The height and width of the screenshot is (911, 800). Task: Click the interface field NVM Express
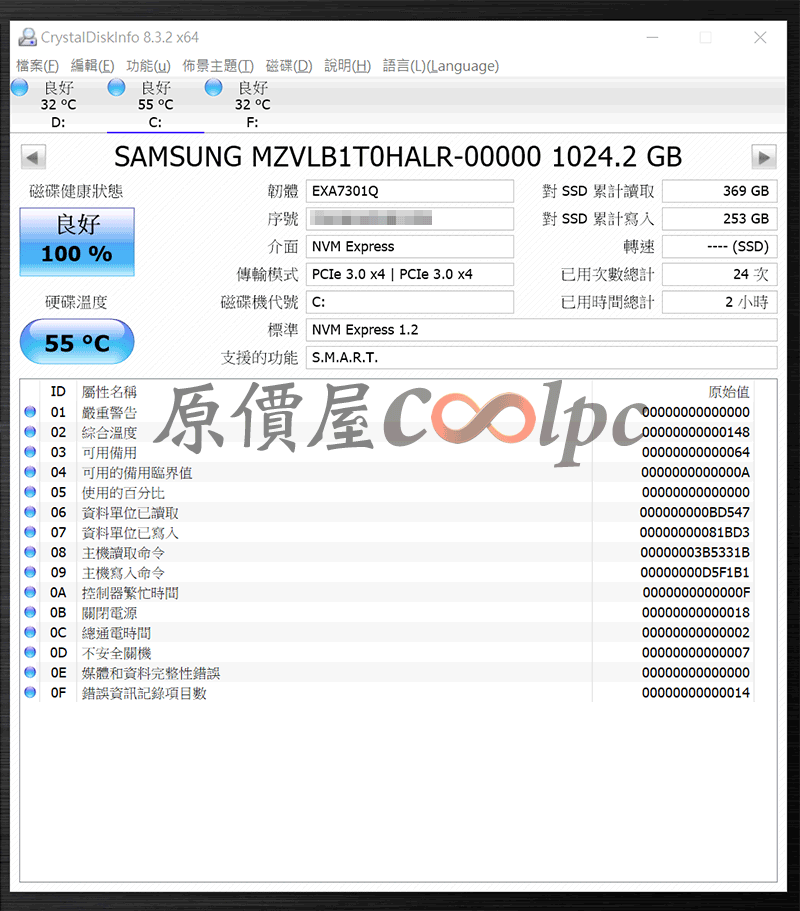[410, 246]
